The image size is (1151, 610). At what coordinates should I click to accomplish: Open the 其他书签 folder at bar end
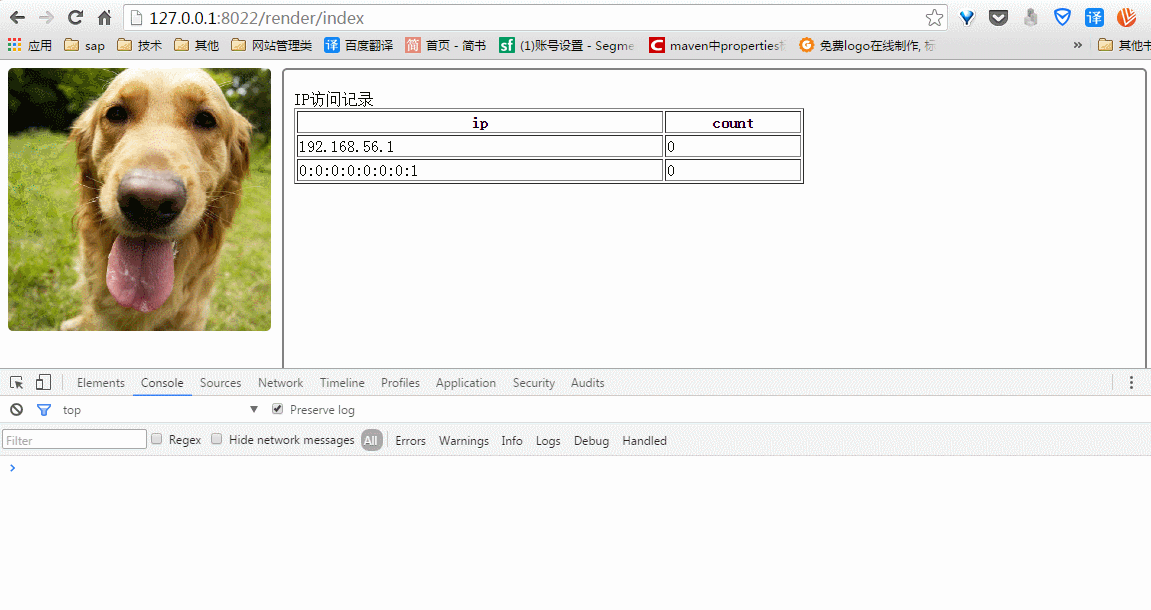pyautogui.click(x=1124, y=46)
